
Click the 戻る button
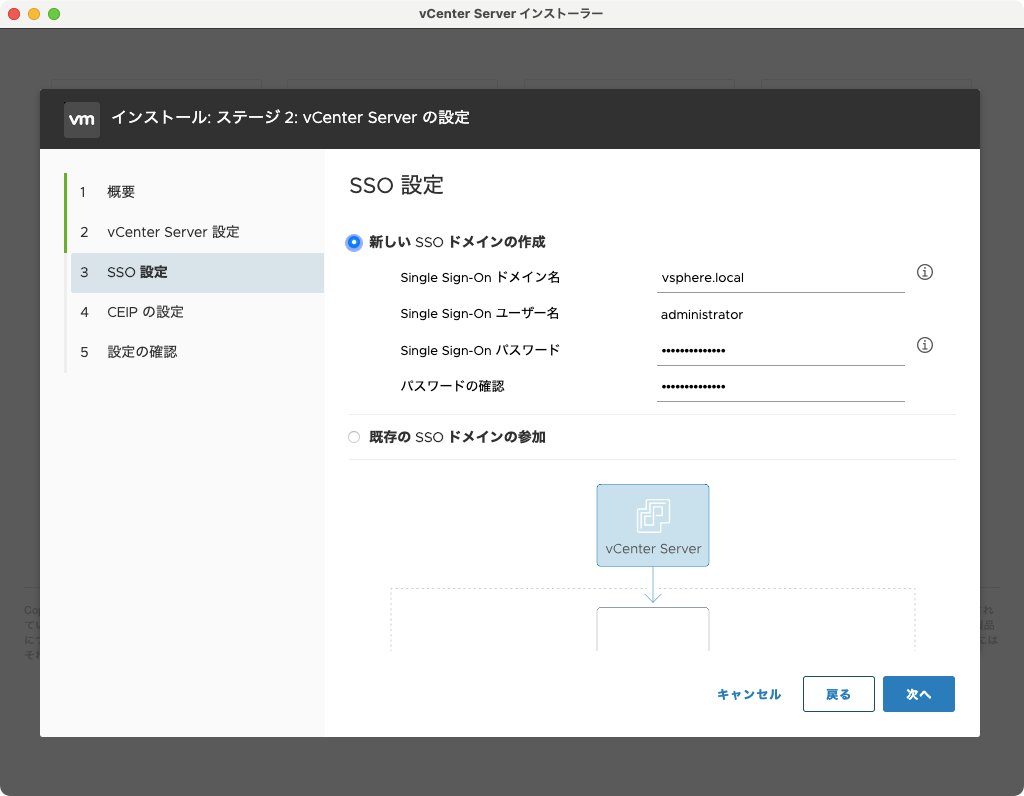pyautogui.click(x=839, y=694)
